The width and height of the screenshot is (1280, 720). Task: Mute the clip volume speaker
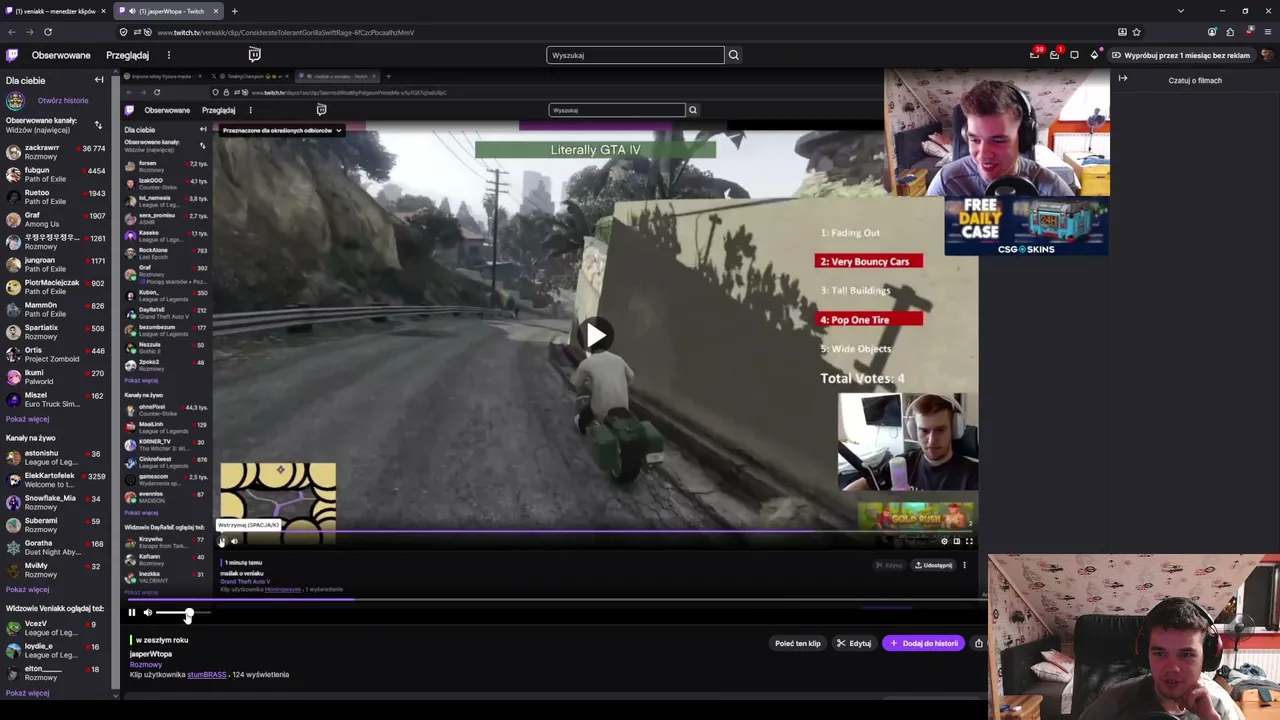147,613
